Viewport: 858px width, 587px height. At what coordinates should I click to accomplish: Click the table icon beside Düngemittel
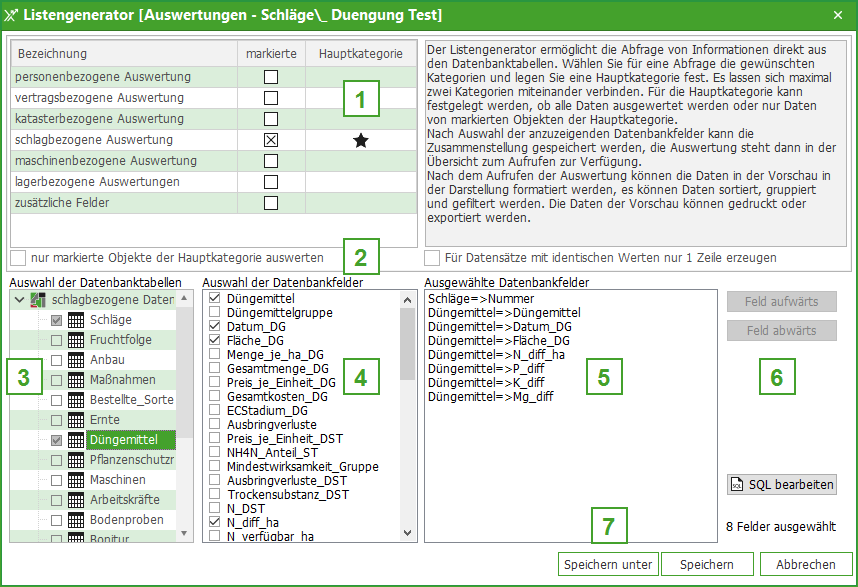point(76,440)
